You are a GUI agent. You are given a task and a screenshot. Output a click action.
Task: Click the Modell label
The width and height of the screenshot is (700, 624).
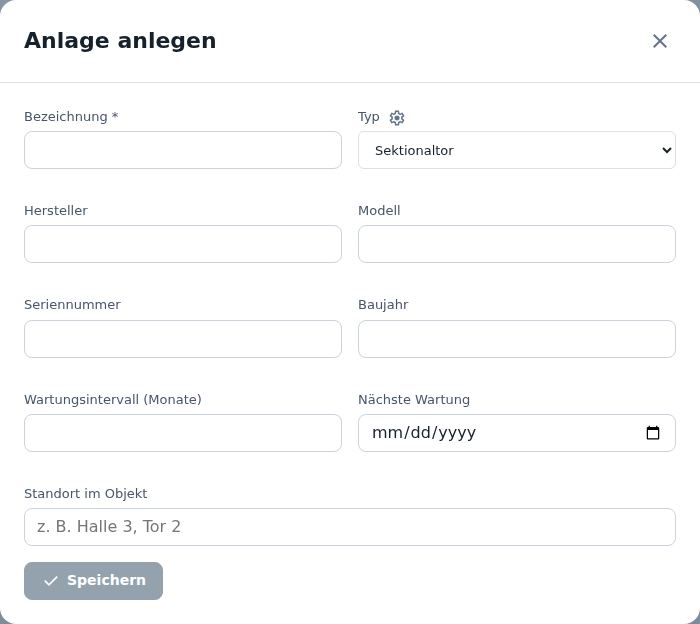(379, 211)
